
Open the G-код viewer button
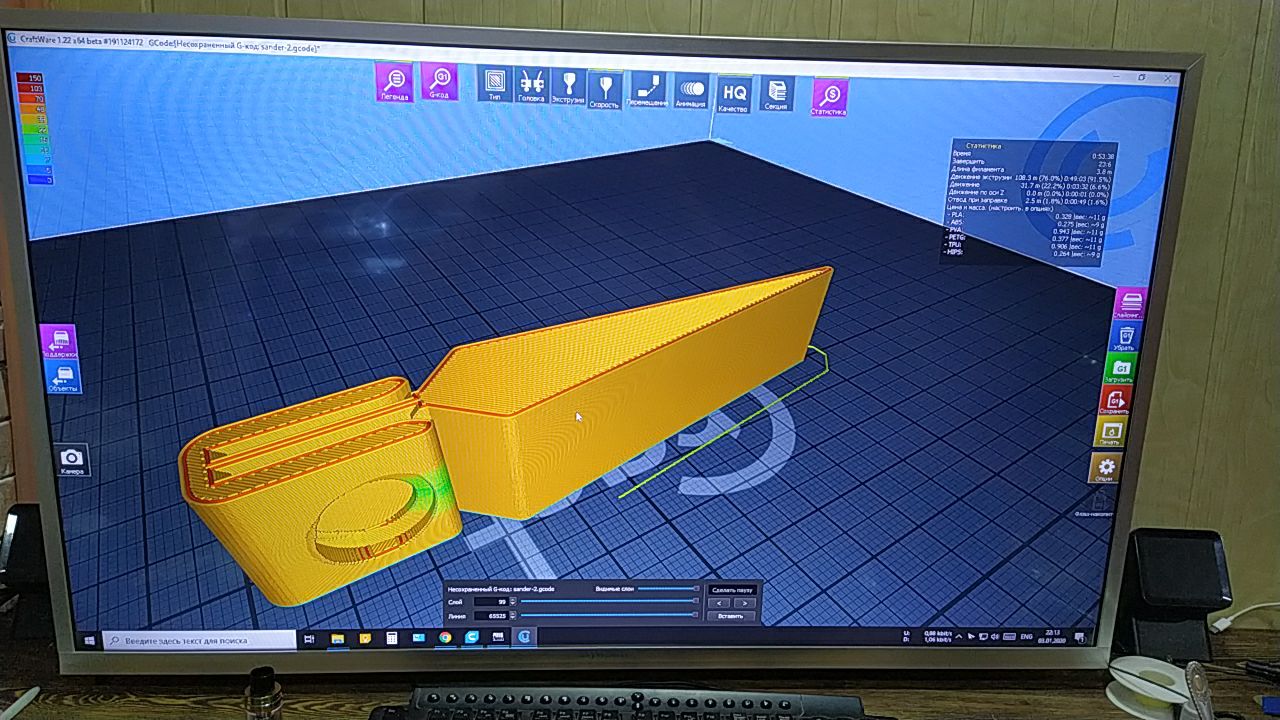(x=438, y=82)
